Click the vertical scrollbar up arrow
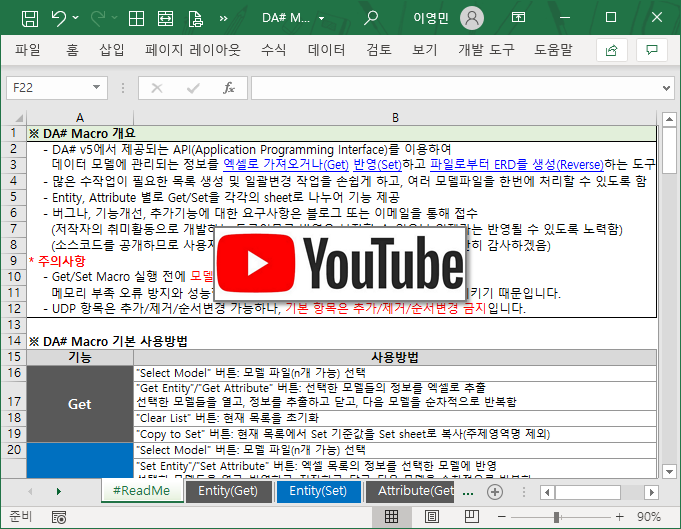 point(669,119)
